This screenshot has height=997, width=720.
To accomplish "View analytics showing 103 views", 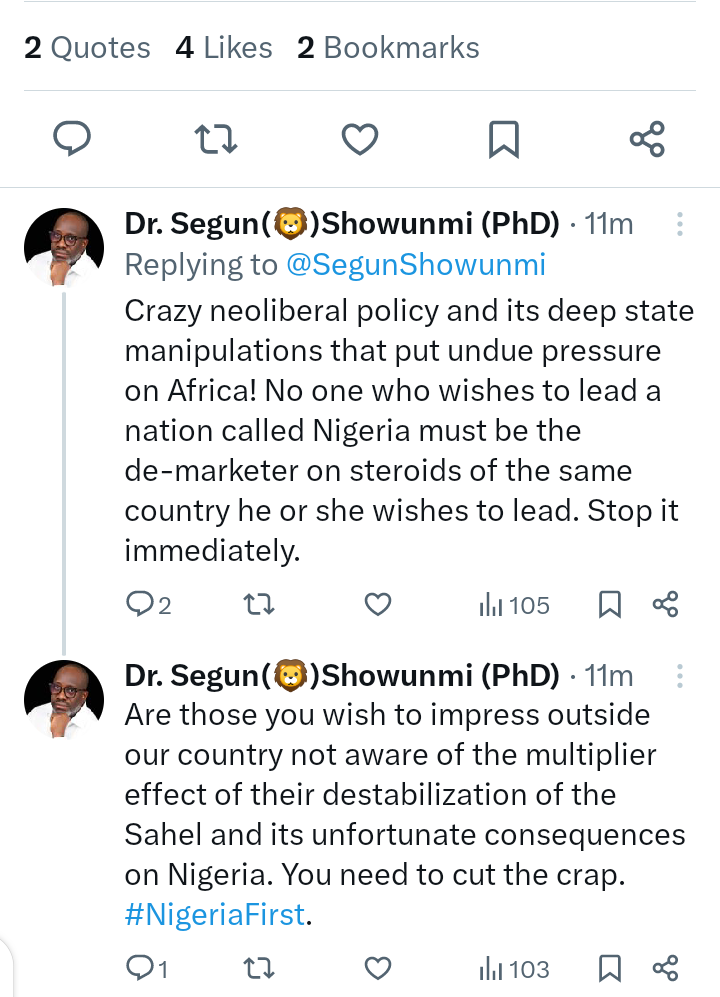I will click(x=514, y=969).
